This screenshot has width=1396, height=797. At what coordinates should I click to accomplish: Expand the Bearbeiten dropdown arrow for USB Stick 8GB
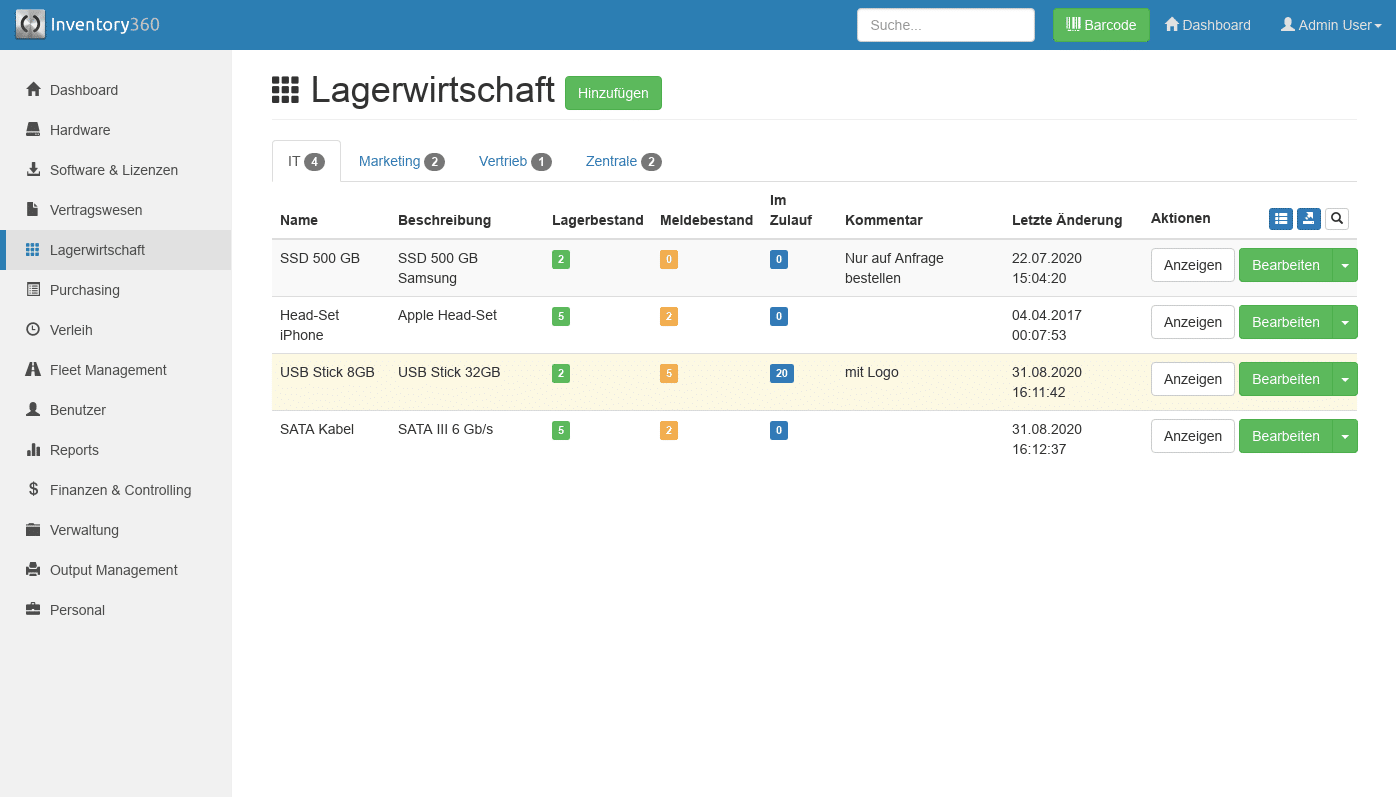point(1345,380)
